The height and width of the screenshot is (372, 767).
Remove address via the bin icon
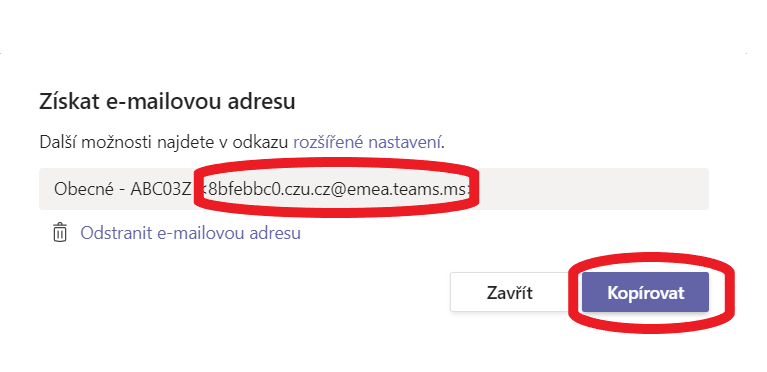[x=60, y=232]
